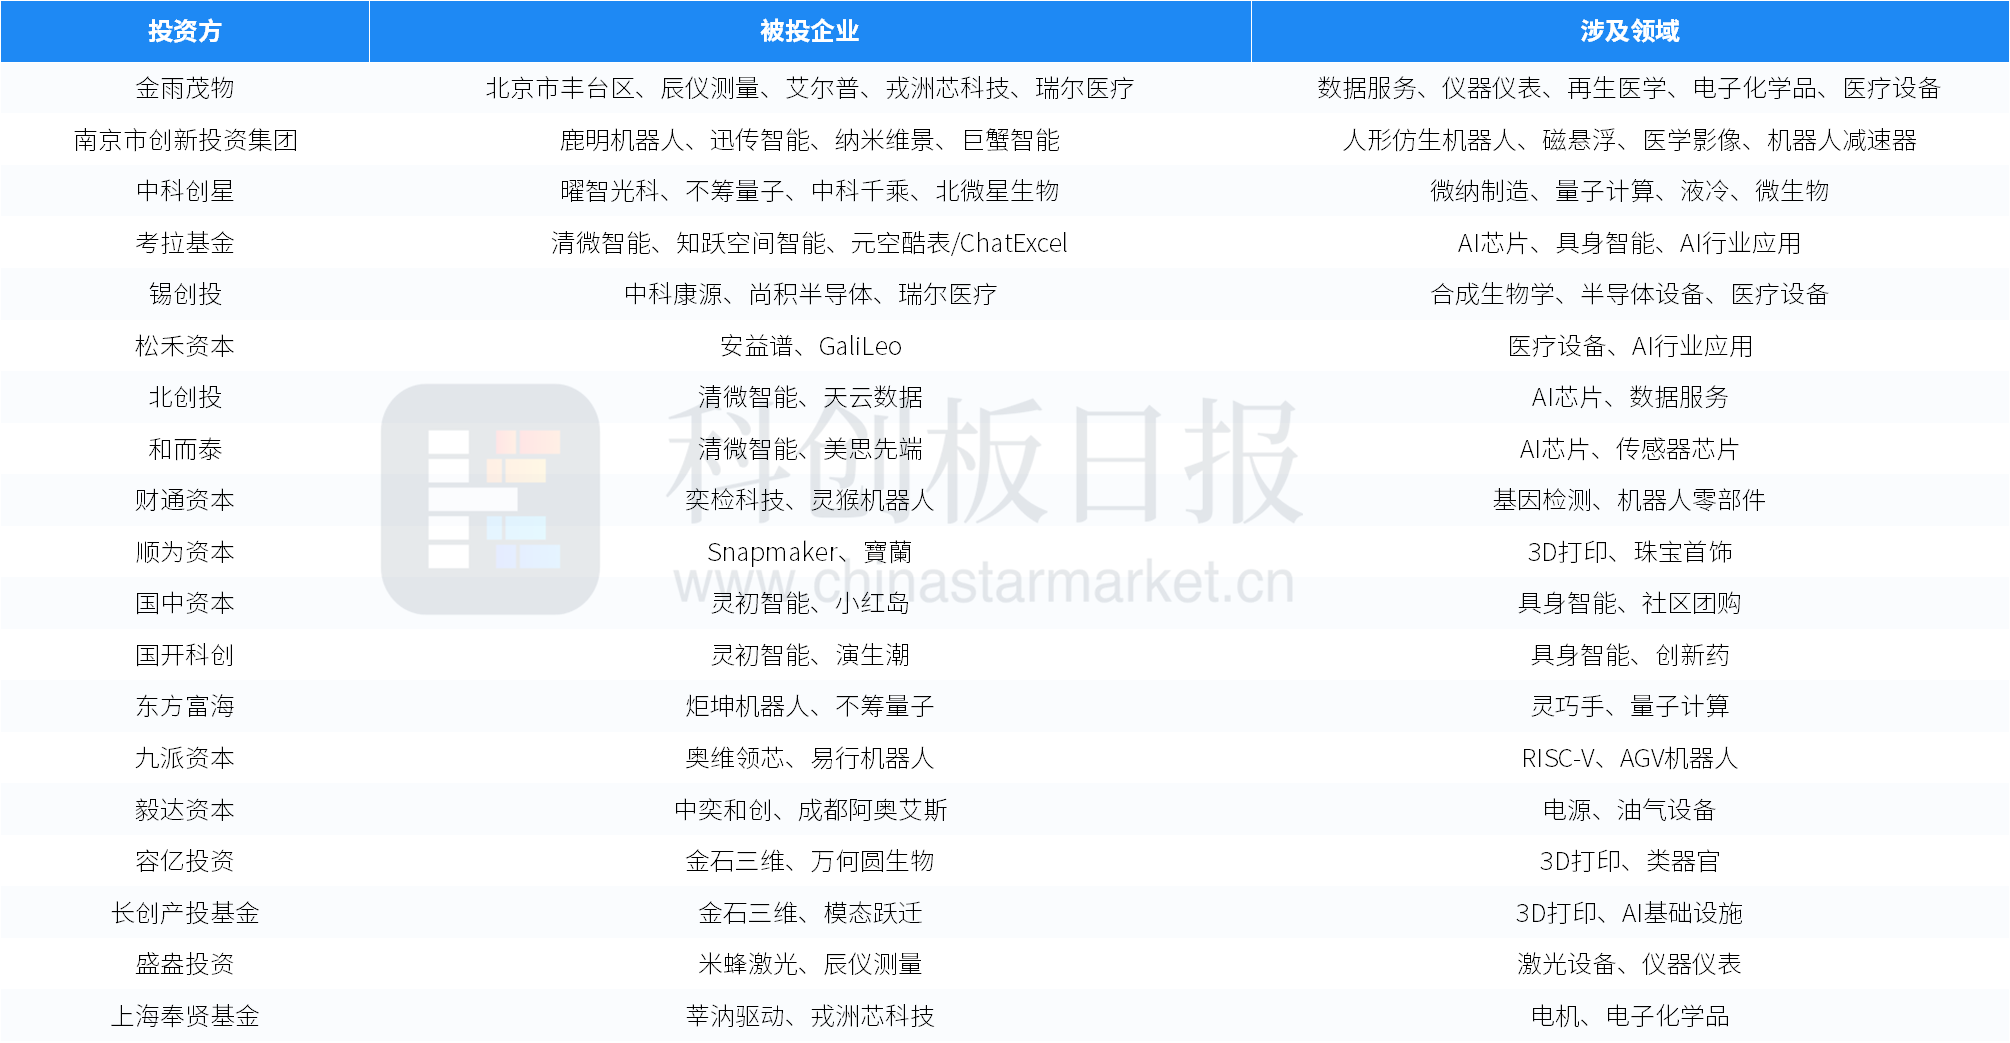
Task: Click the 投资方 column header
Action: [x=185, y=31]
